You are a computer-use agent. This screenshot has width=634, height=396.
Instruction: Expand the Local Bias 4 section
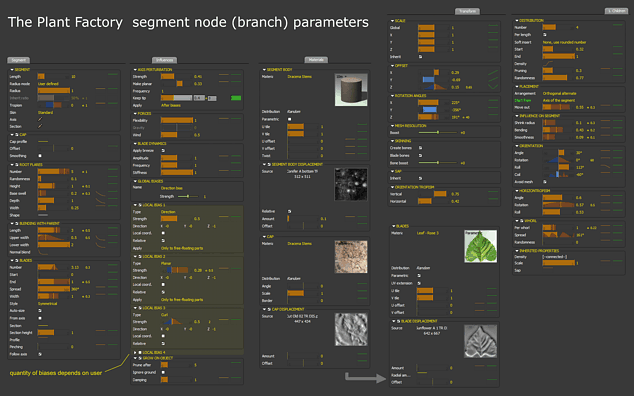135,352
